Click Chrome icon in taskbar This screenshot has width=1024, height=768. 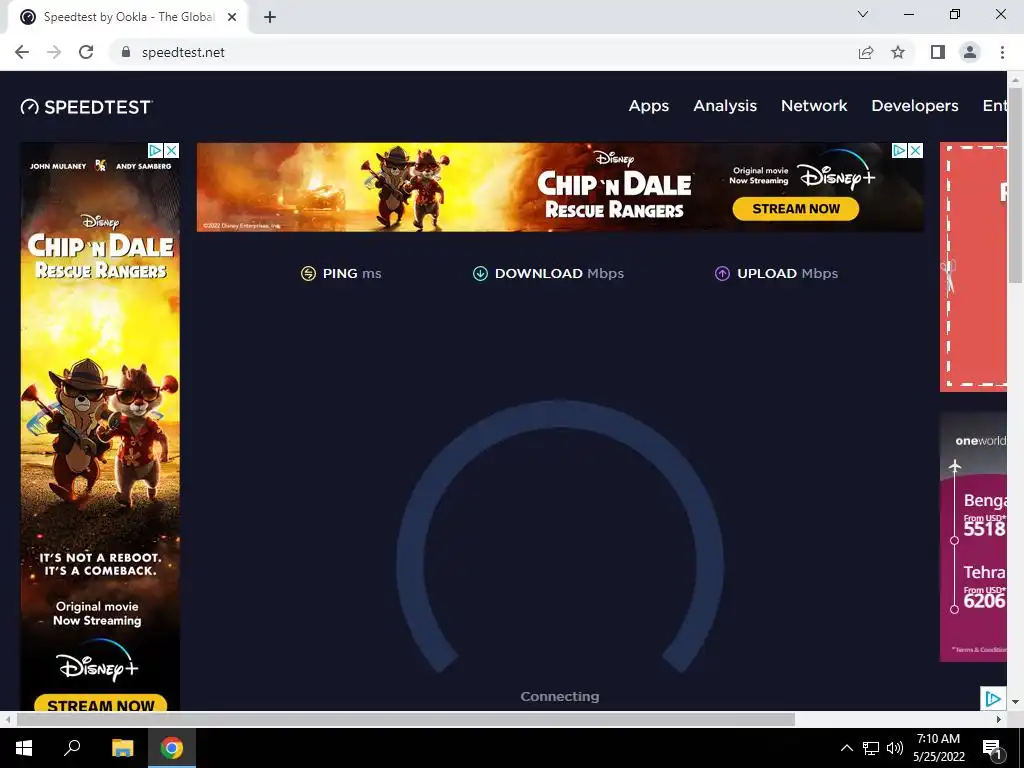(x=172, y=748)
